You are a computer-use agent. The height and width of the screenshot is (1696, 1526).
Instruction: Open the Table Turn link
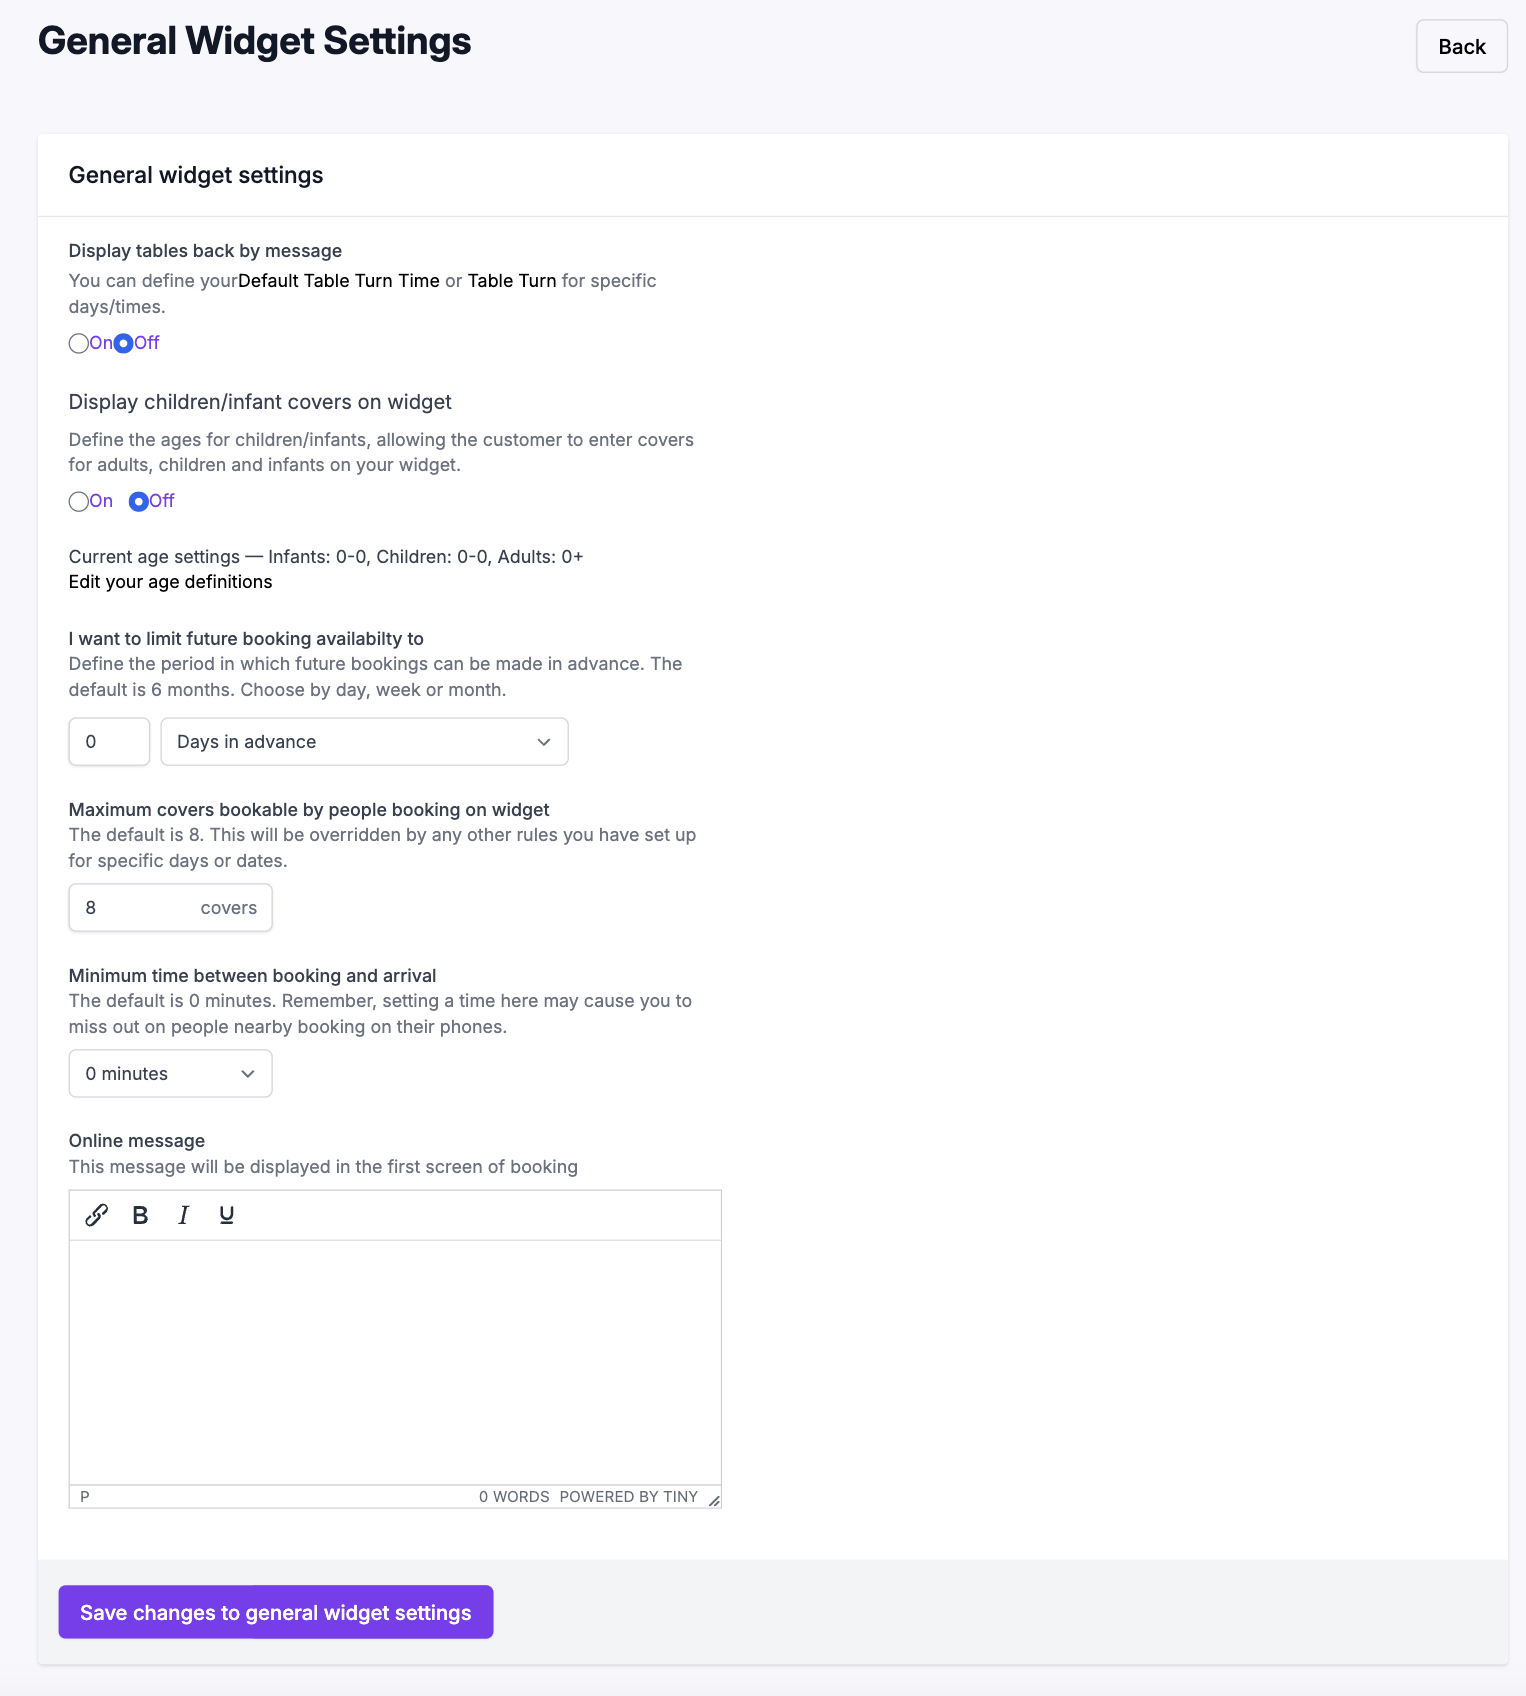coord(512,281)
